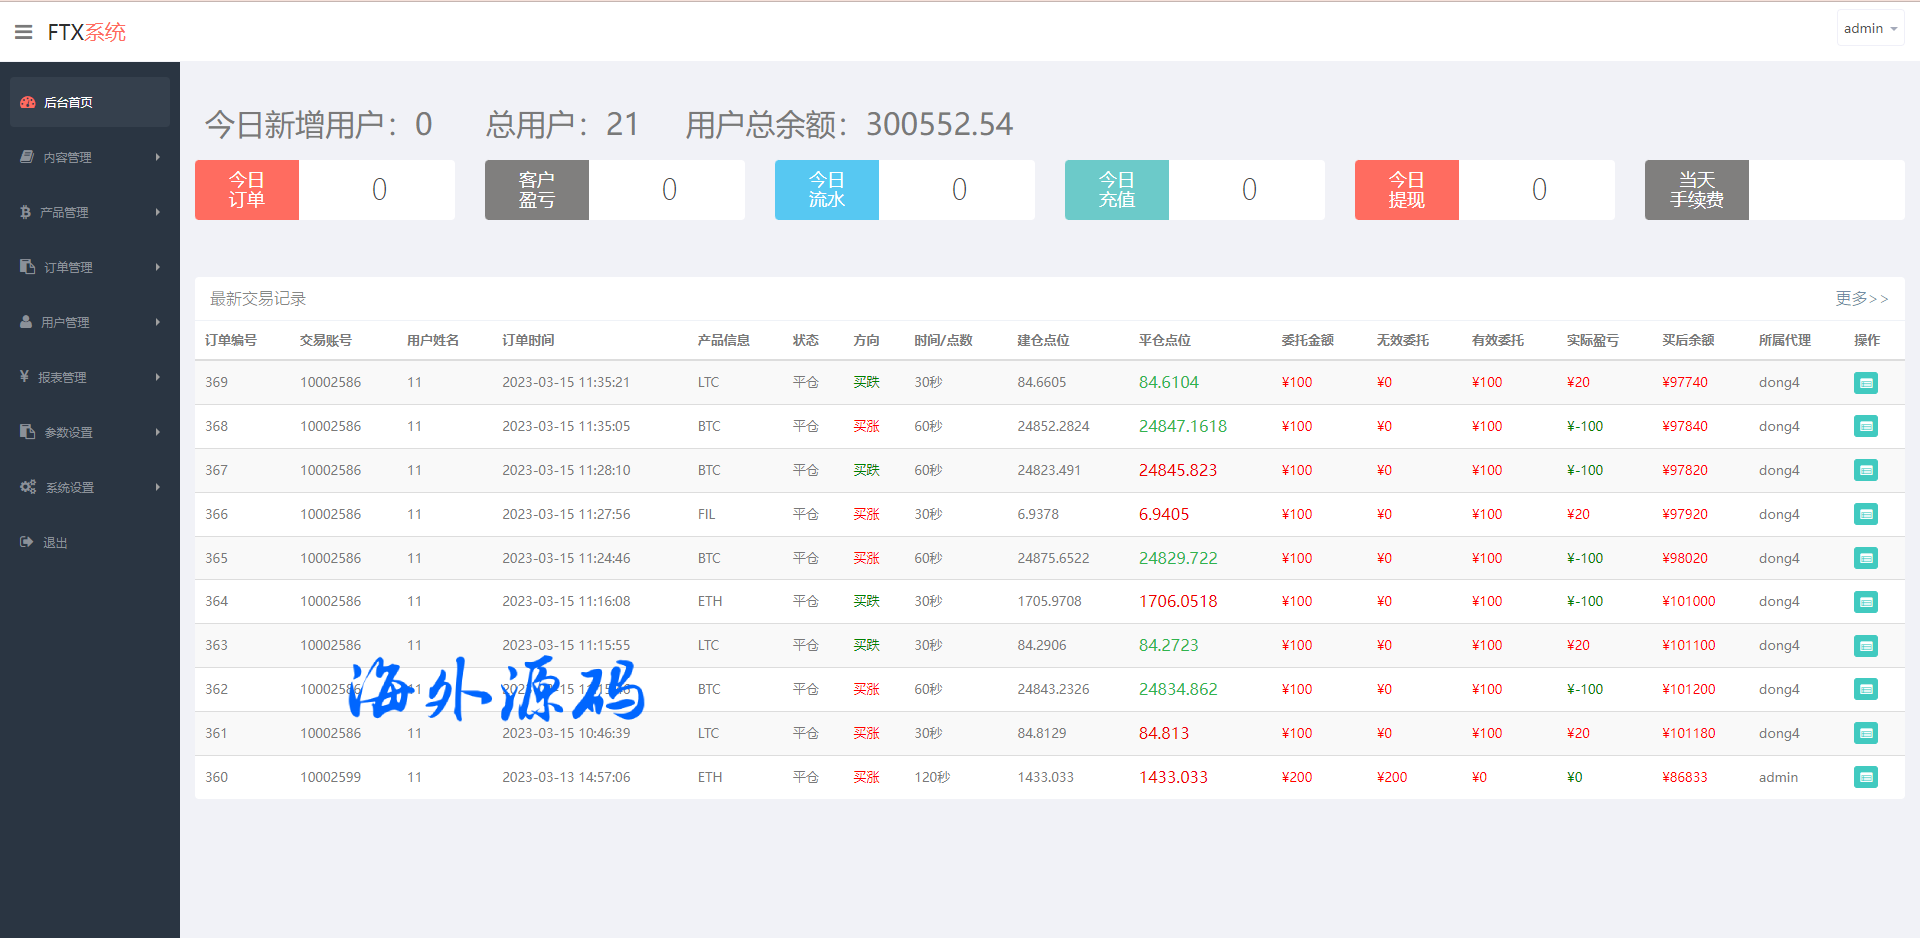Click the action icon for order 360
This screenshot has height=938, width=1920.
[x=1865, y=777]
